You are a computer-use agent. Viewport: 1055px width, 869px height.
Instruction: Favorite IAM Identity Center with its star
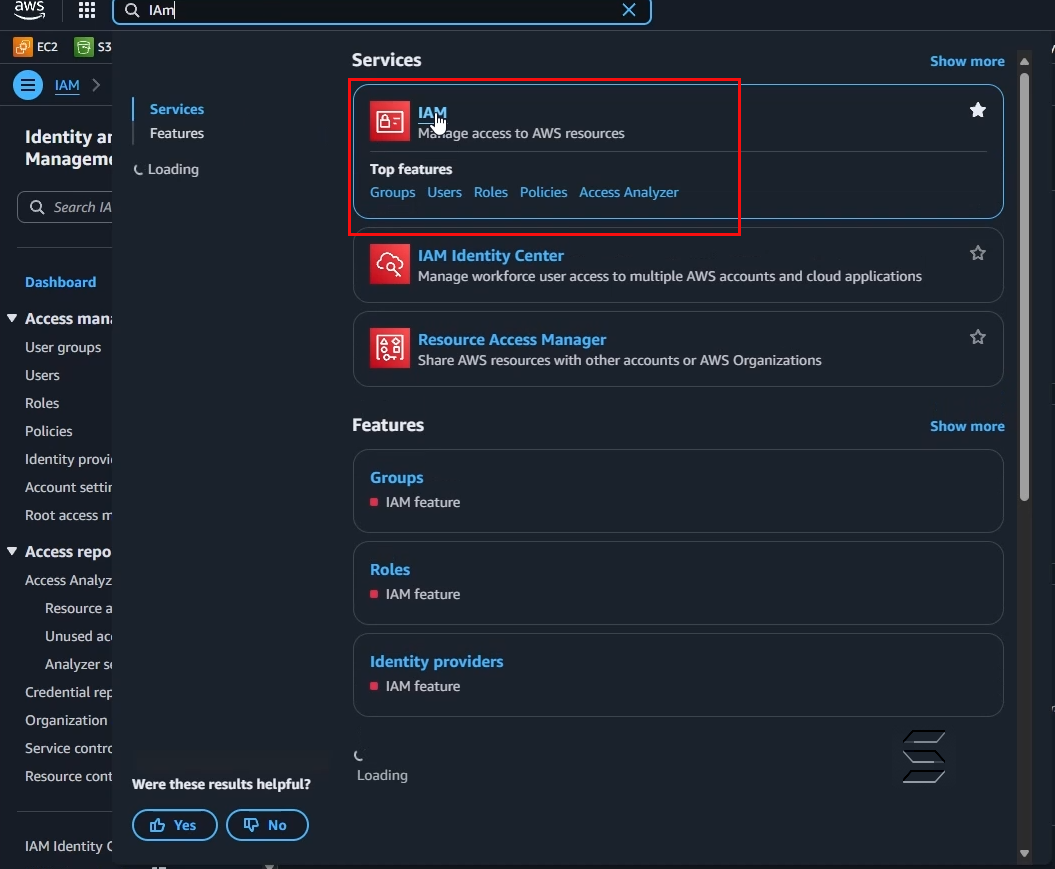(x=978, y=253)
